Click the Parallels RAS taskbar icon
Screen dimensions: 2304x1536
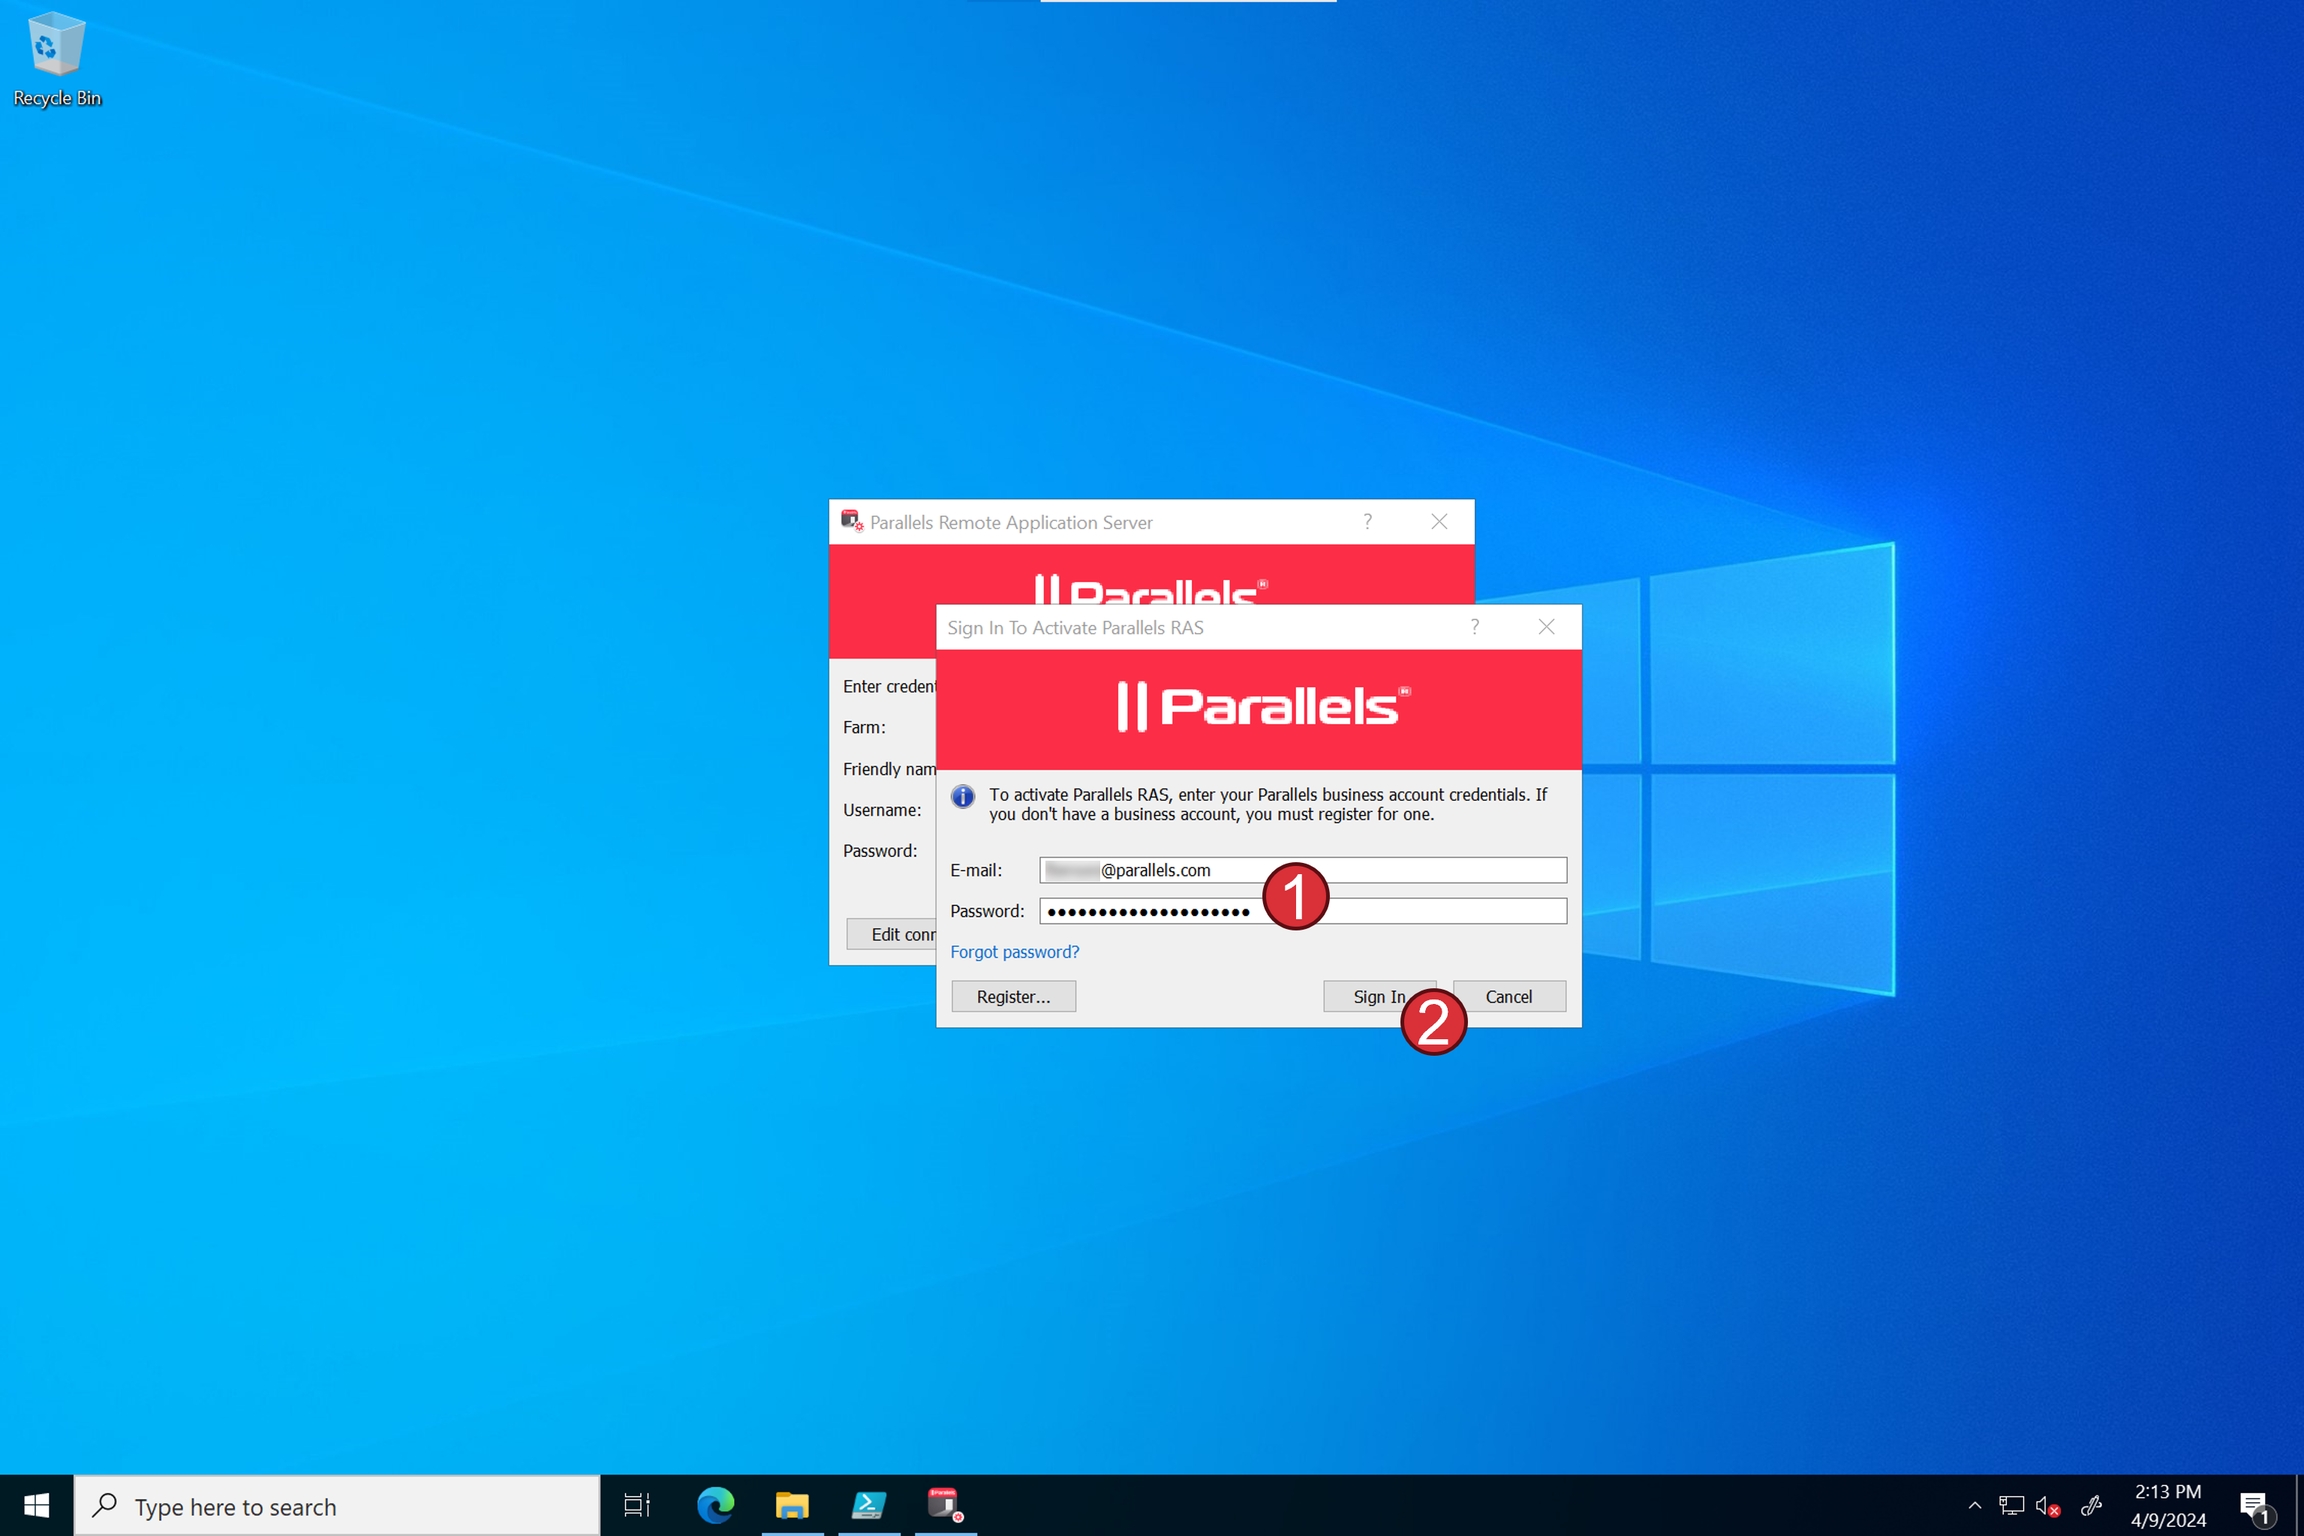point(944,1505)
